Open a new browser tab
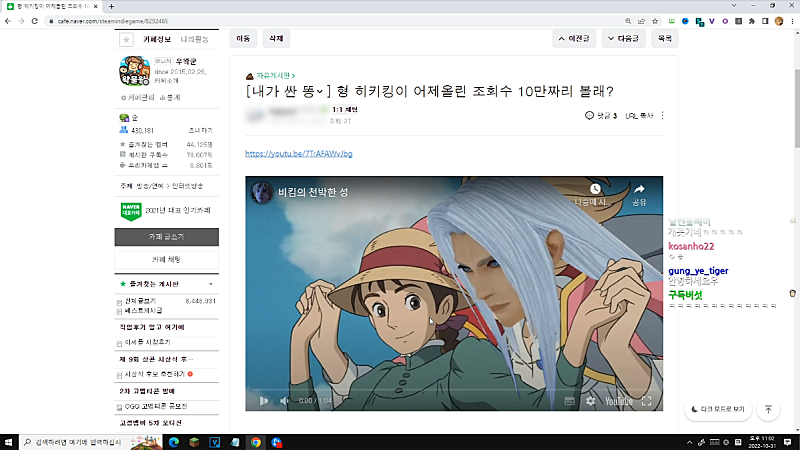The image size is (800, 450). tap(111, 7)
